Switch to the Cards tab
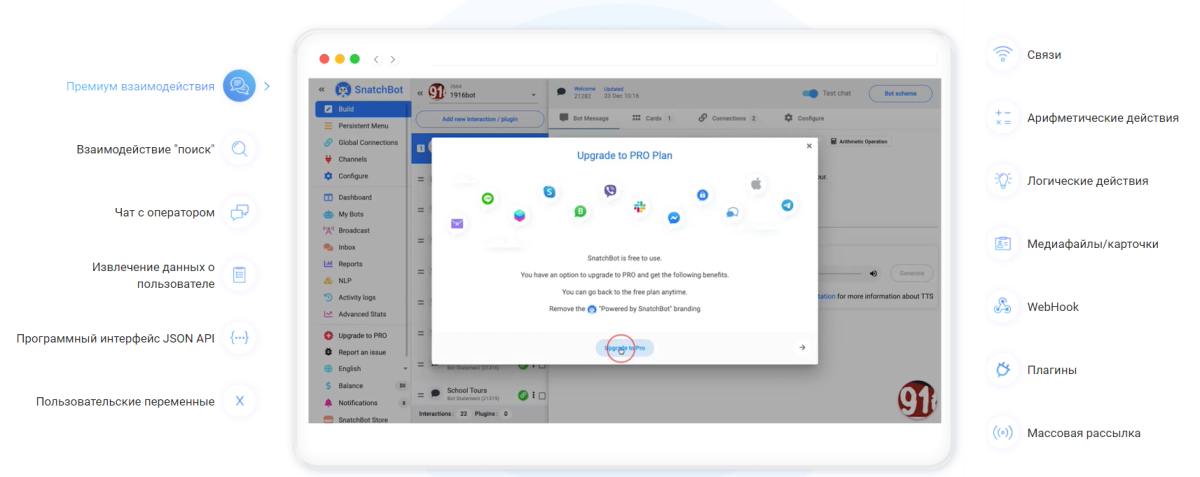This screenshot has height=477, width=1200. click(652, 118)
